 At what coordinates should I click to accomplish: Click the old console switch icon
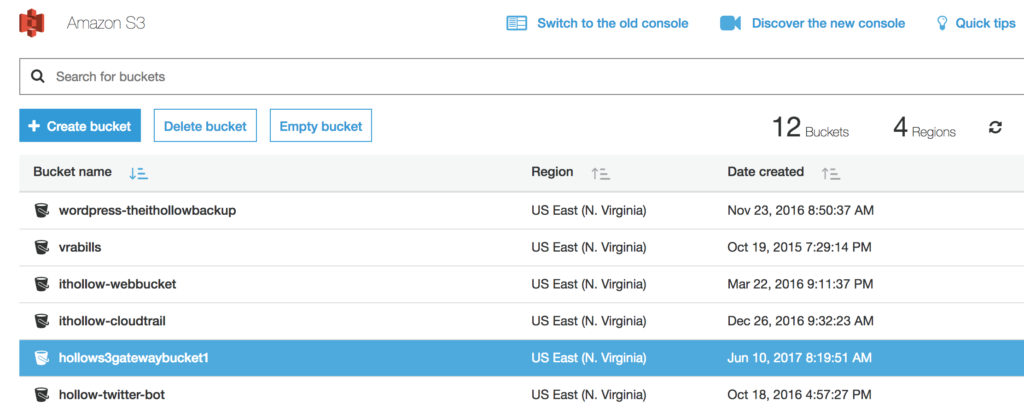516,23
